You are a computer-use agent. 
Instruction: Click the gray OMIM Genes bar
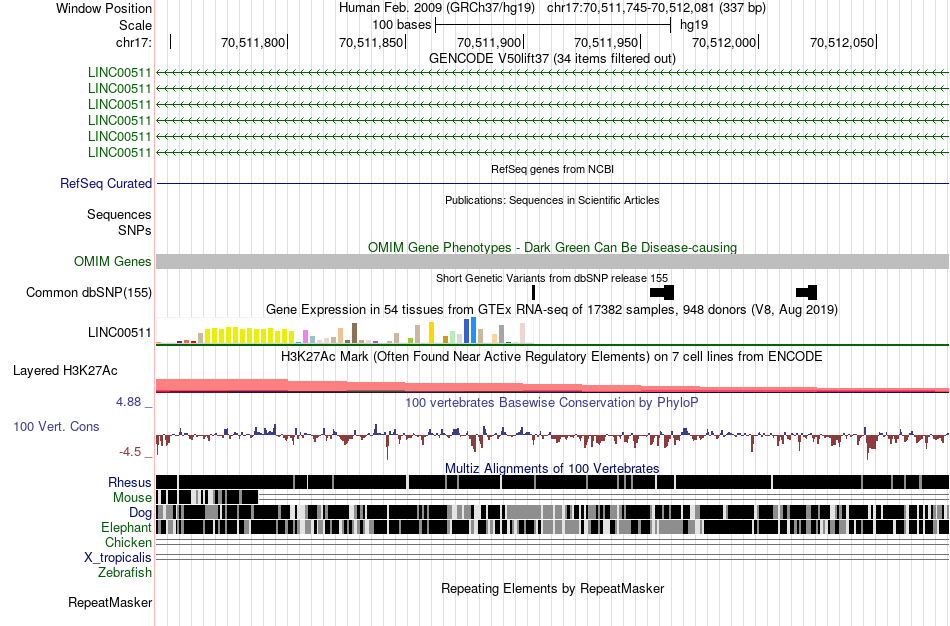[553, 261]
